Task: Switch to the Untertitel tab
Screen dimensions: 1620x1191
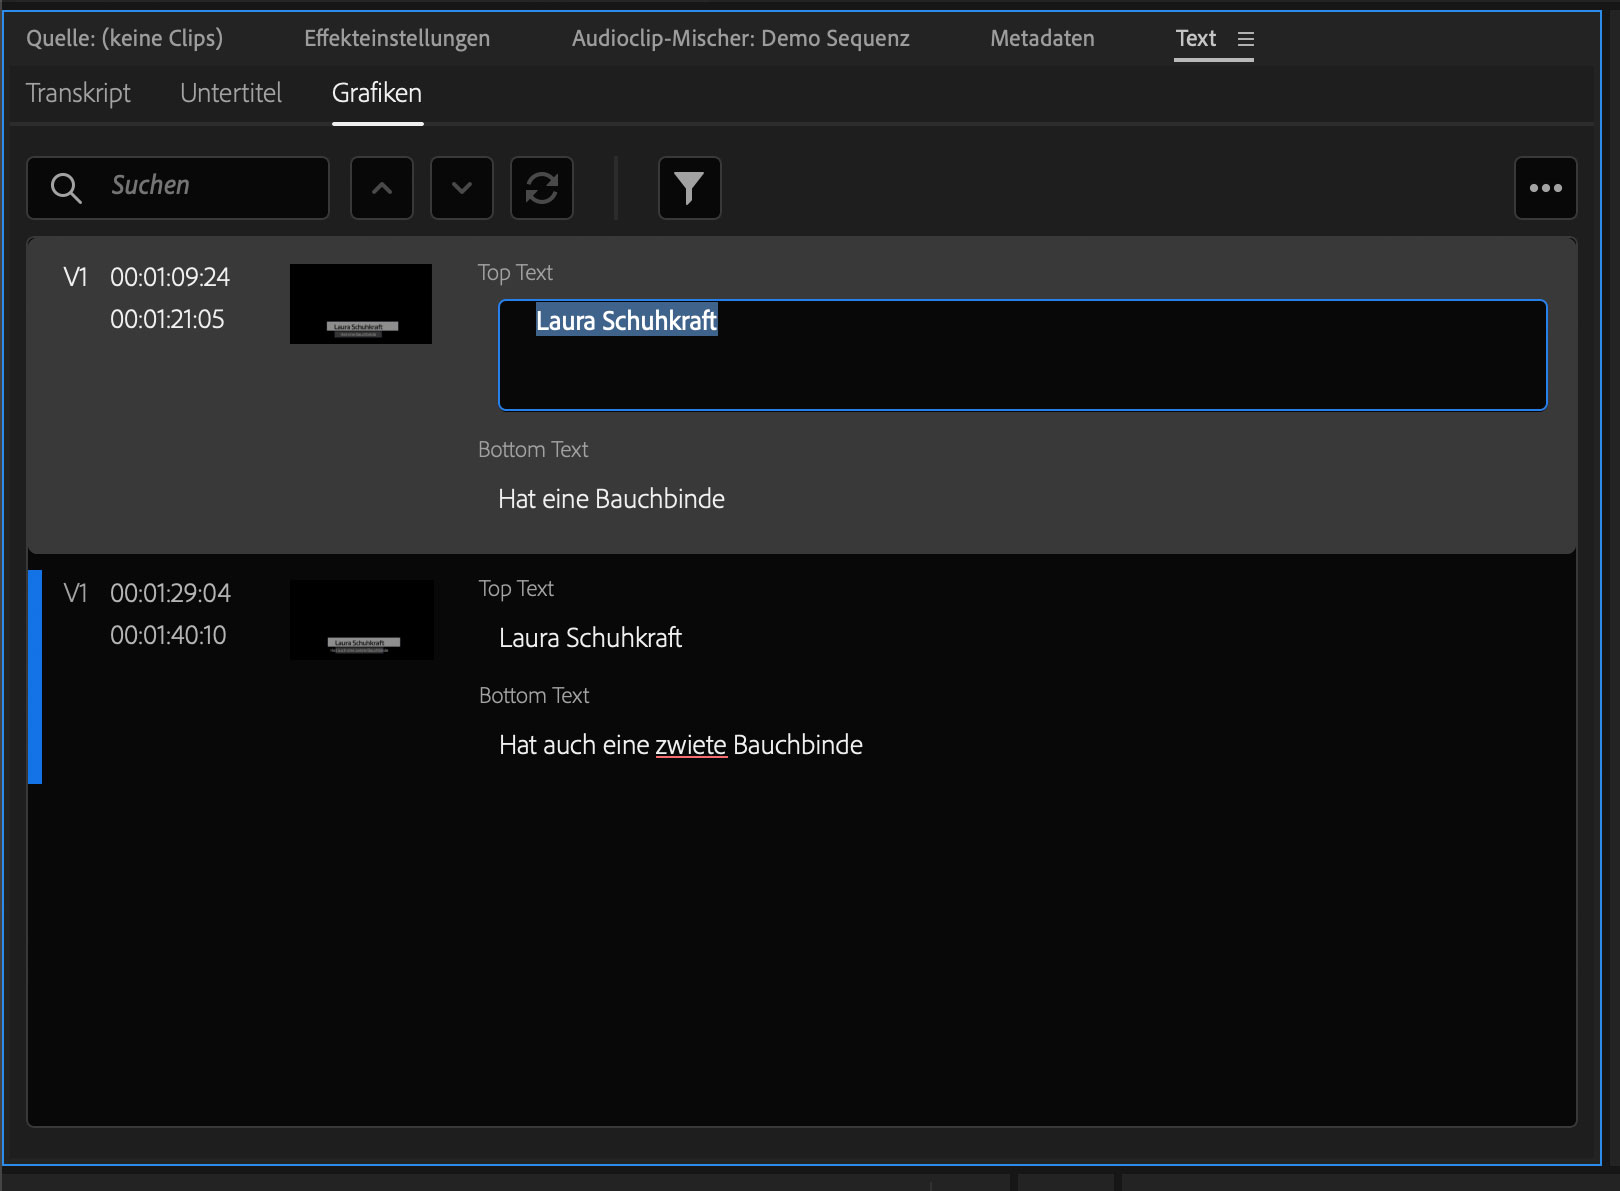Action: [x=231, y=93]
